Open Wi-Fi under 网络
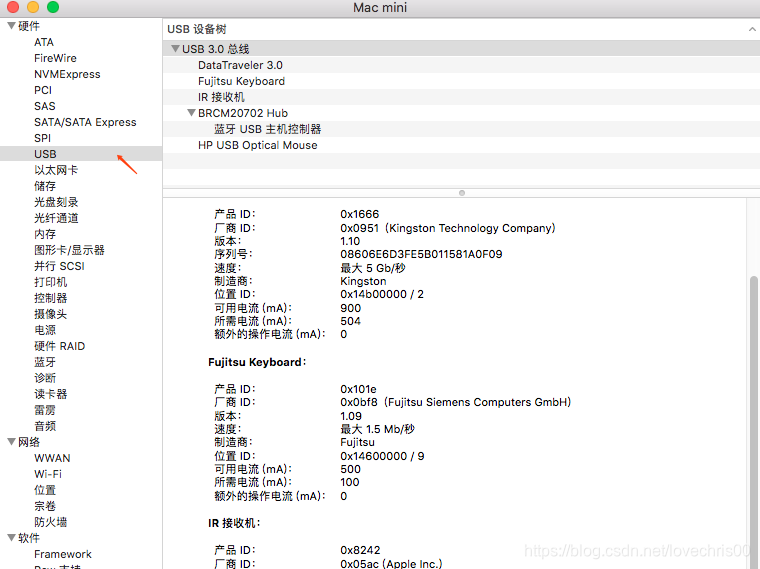760x569 pixels. (48, 474)
